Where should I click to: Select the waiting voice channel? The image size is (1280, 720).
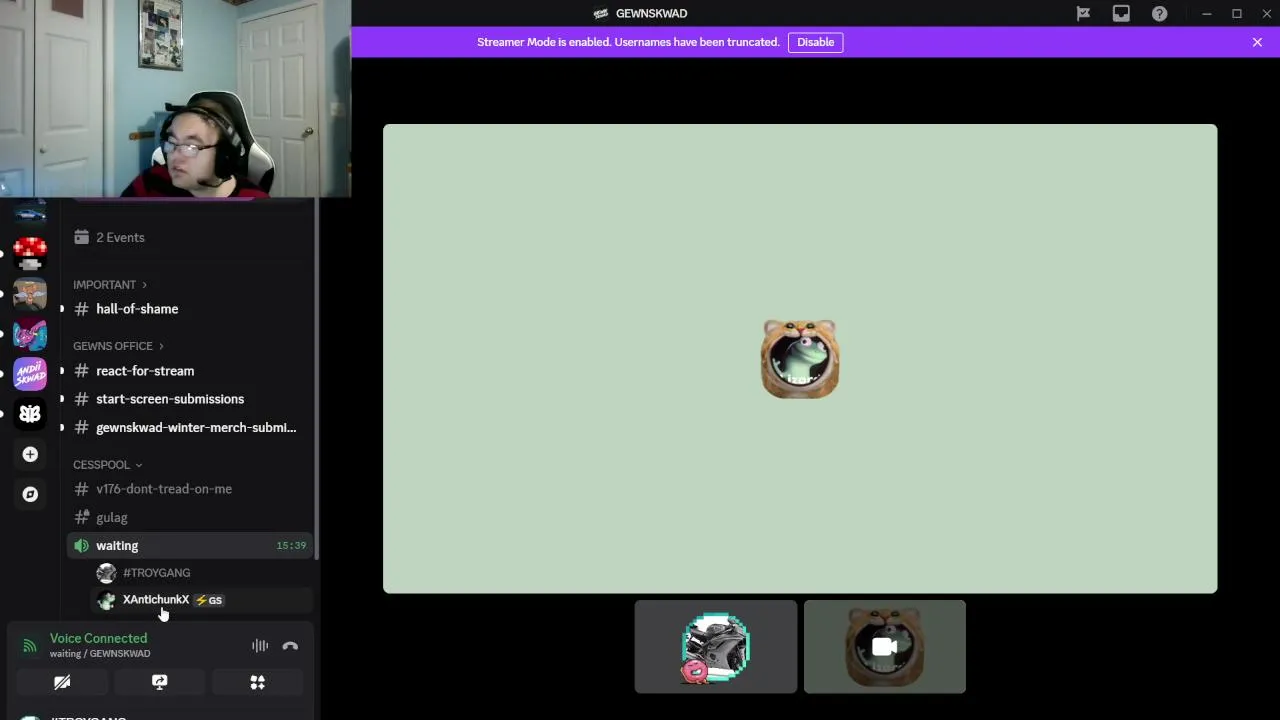pos(190,545)
